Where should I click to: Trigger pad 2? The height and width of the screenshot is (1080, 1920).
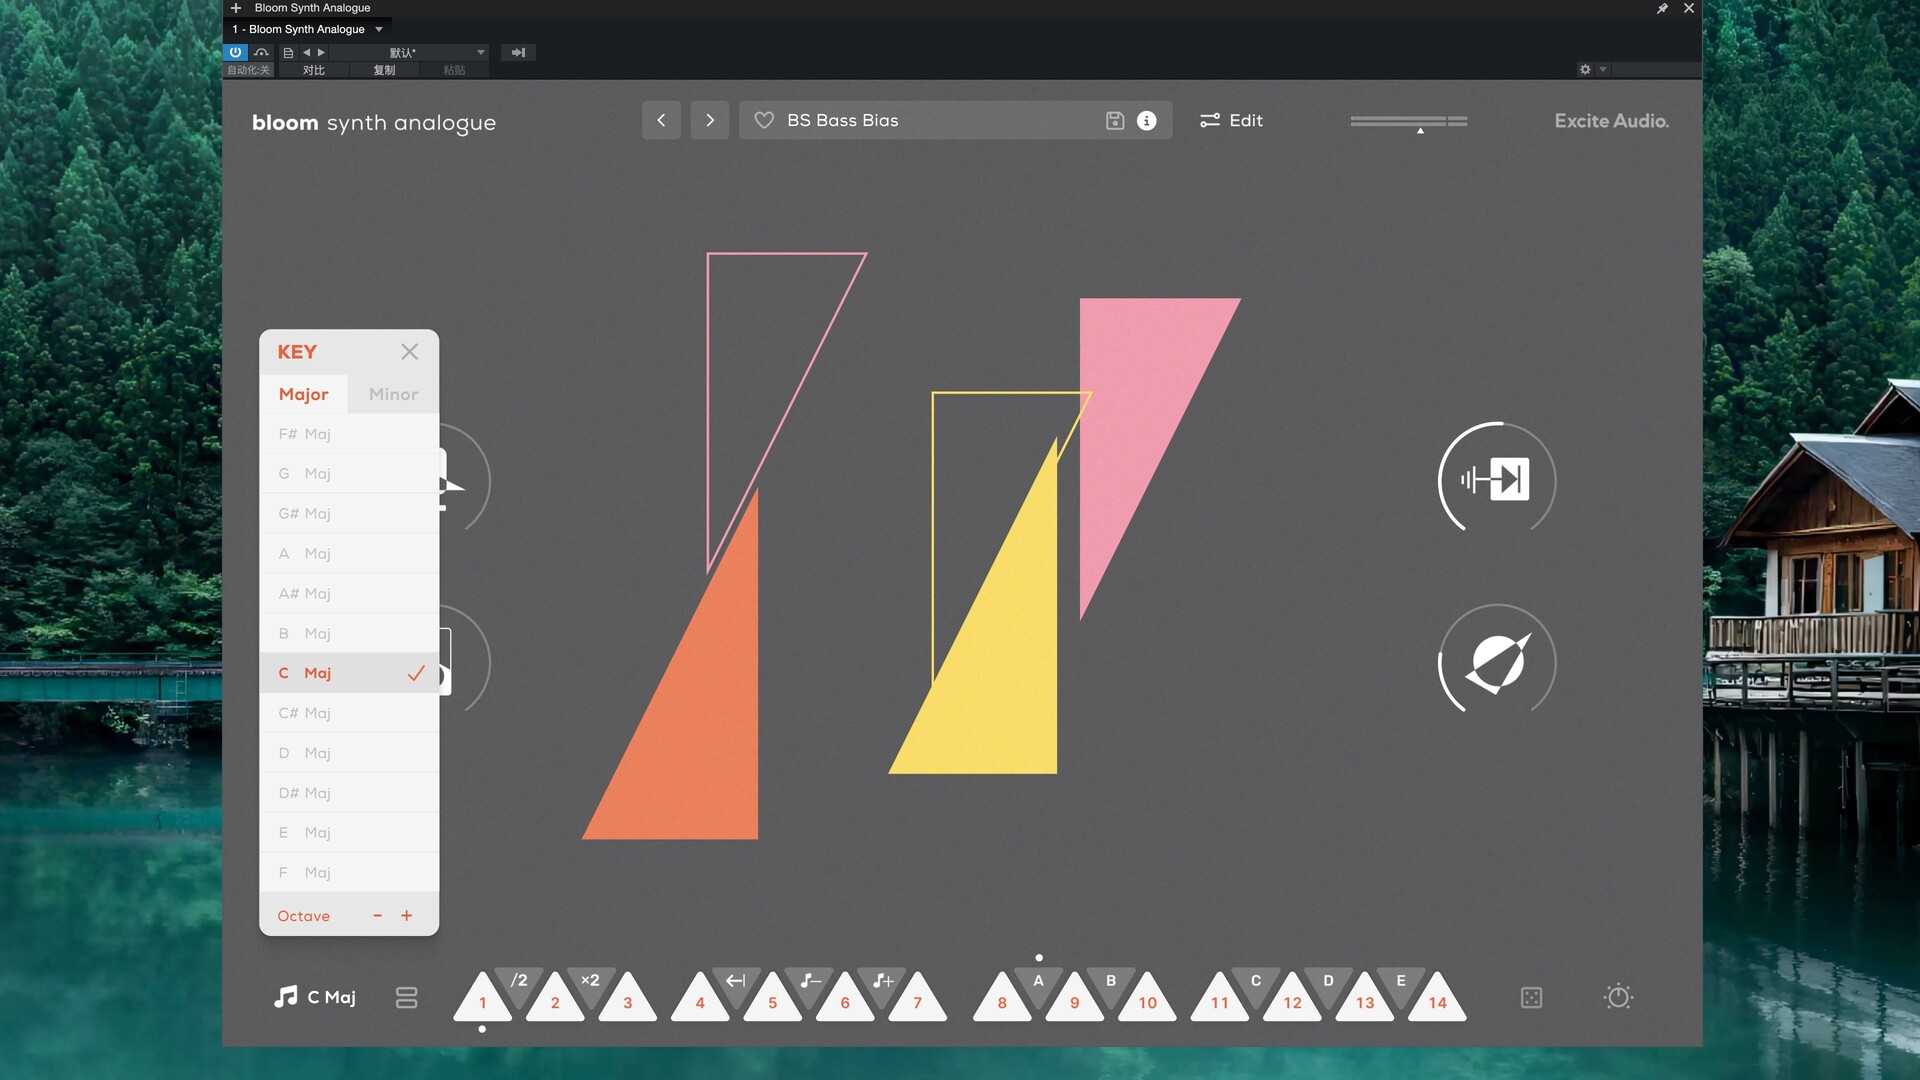click(555, 999)
